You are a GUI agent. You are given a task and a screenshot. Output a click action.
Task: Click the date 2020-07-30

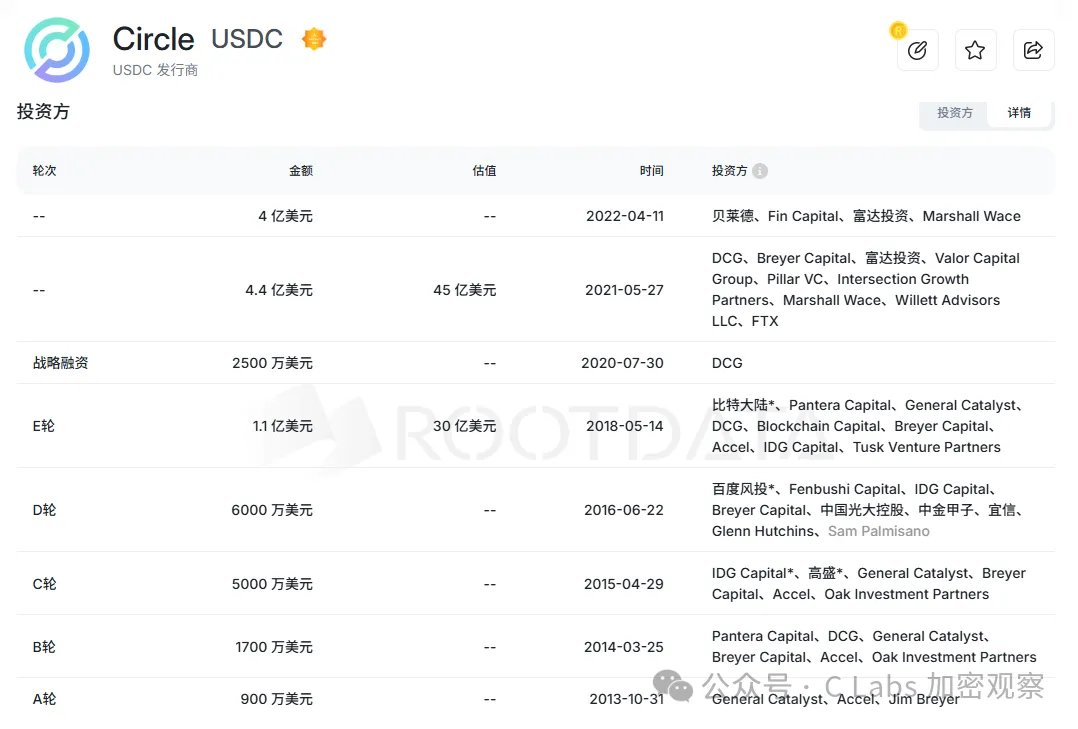tap(622, 363)
